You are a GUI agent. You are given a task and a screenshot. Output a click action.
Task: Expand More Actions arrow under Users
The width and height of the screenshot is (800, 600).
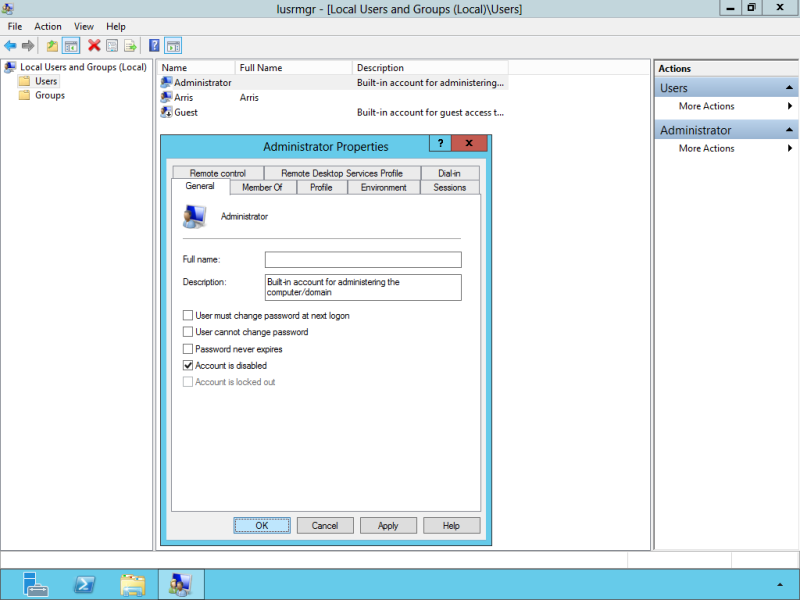coord(790,106)
